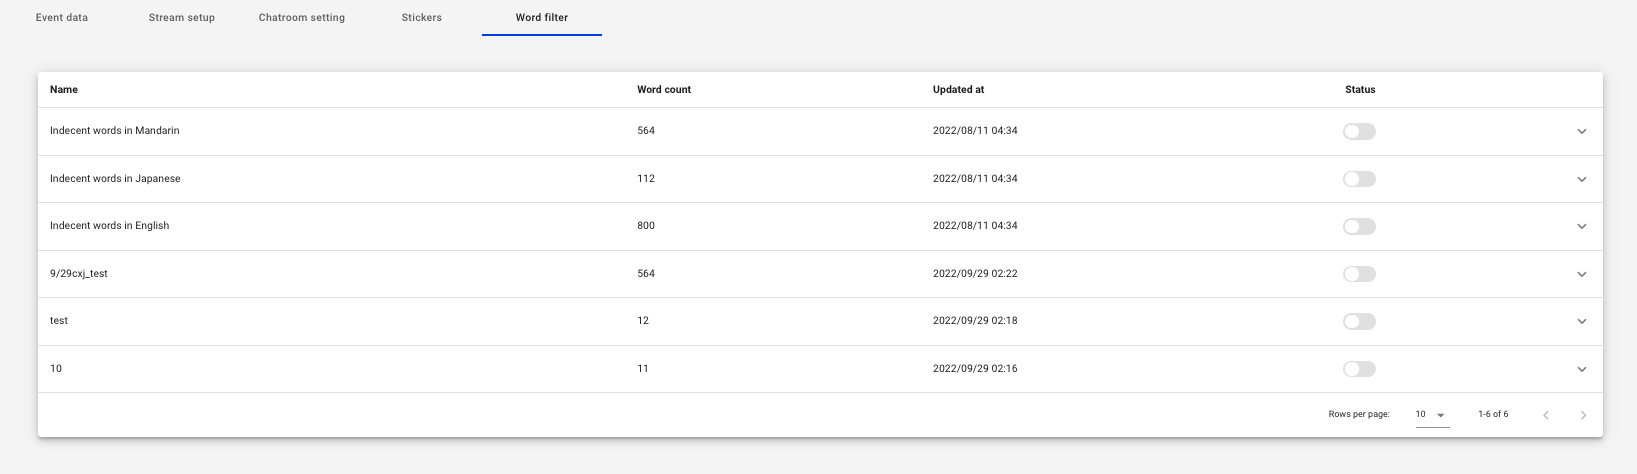Expand the 'test' filter row chevron

(1582, 322)
